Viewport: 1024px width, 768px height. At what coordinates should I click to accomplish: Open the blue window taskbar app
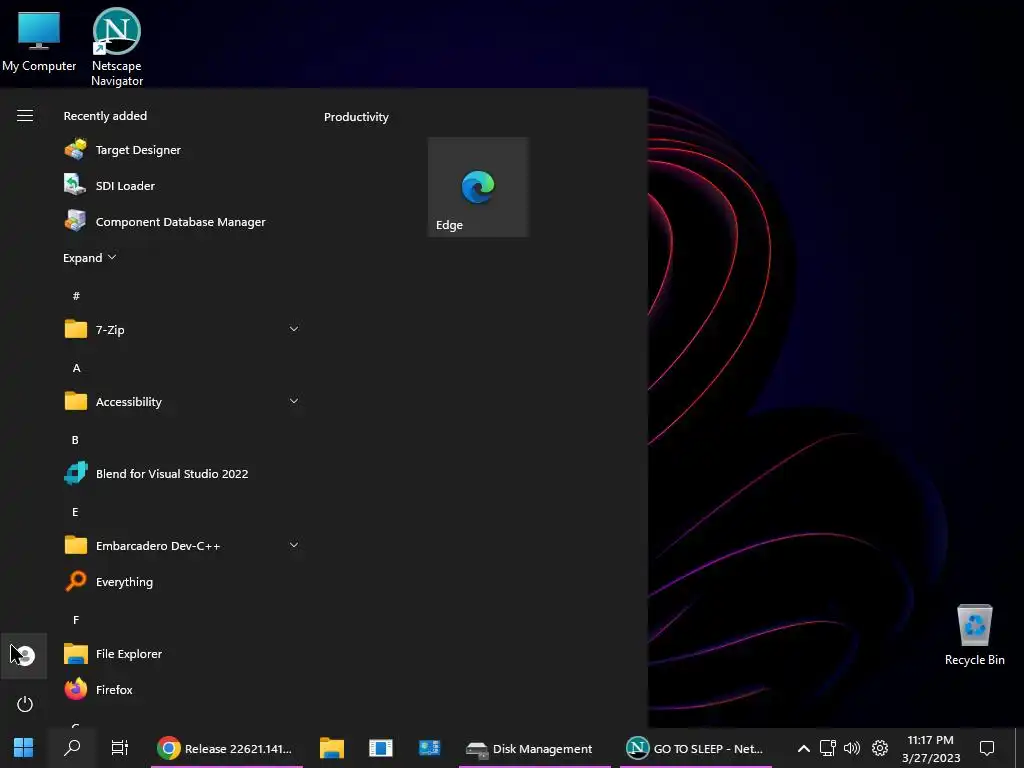[381, 748]
